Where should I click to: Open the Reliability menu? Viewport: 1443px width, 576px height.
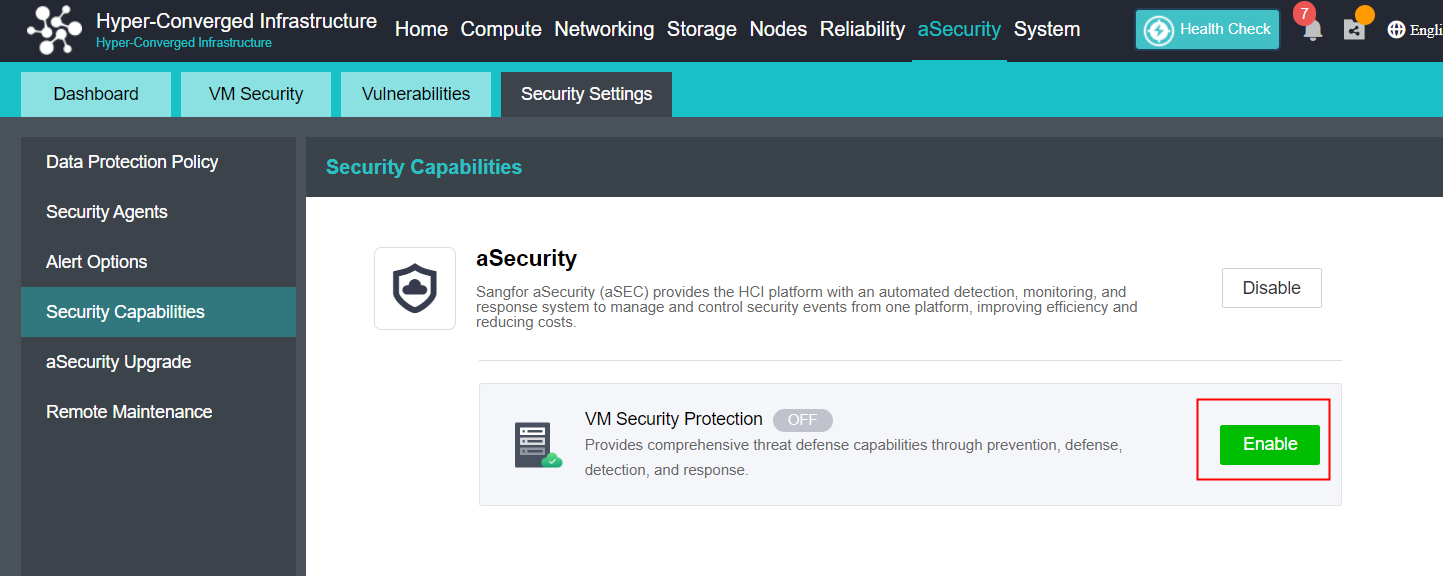862,30
